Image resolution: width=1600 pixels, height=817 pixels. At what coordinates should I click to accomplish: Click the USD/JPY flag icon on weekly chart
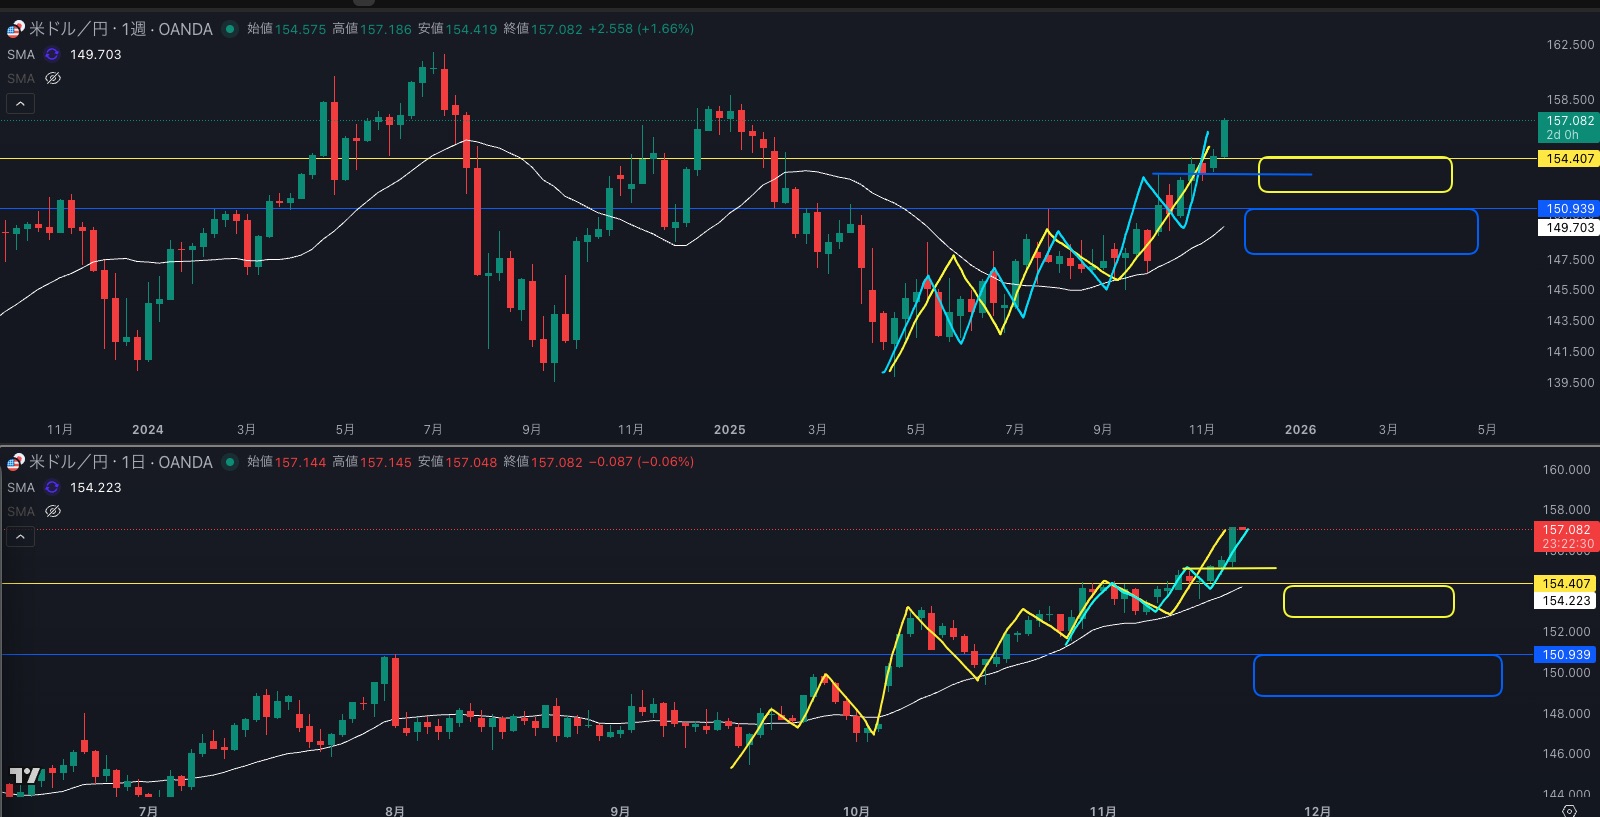[15, 29]
